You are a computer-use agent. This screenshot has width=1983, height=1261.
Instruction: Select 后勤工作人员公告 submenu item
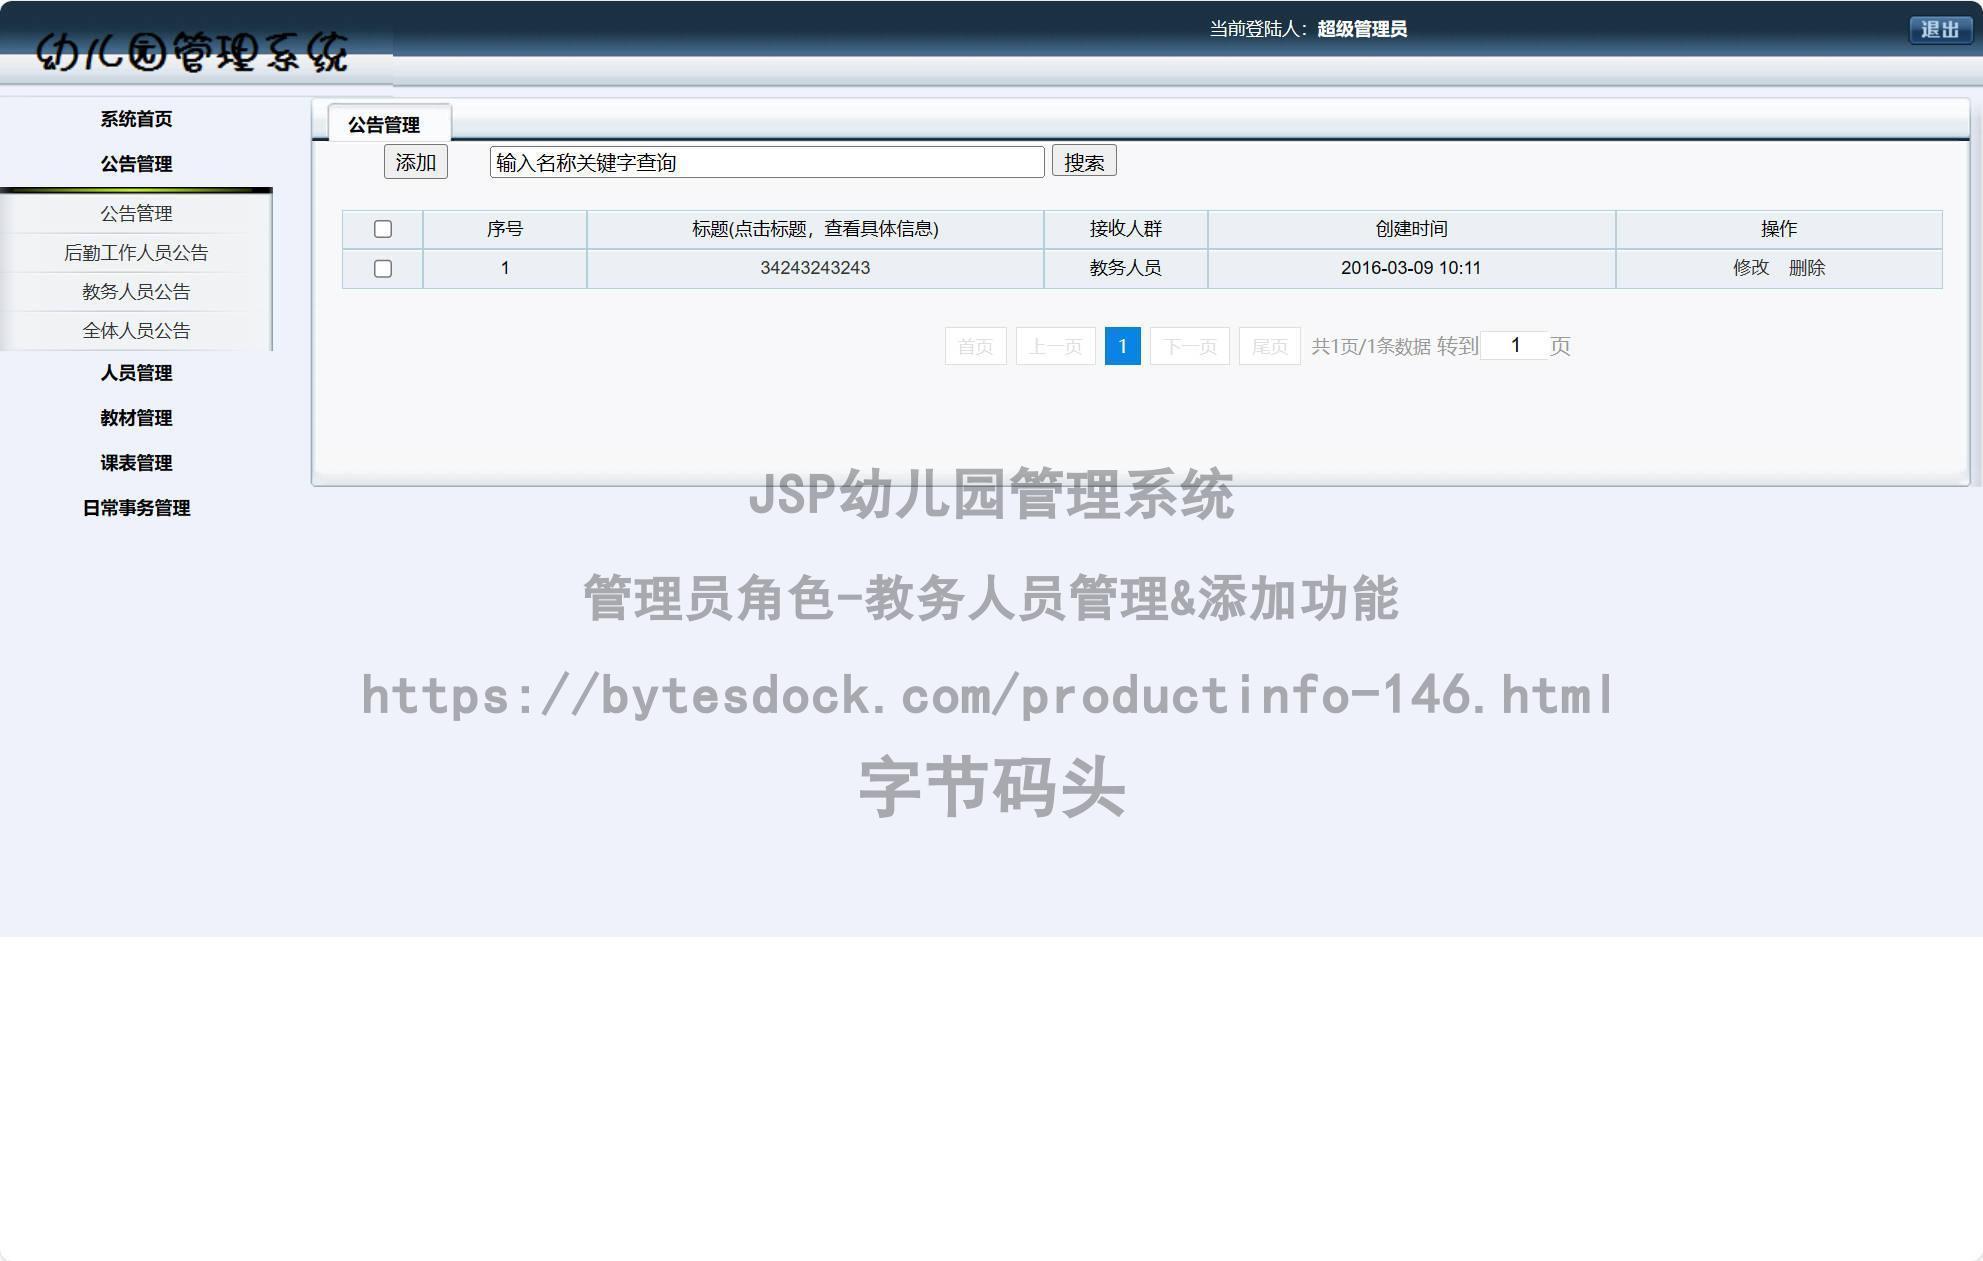tap(136, 253)
